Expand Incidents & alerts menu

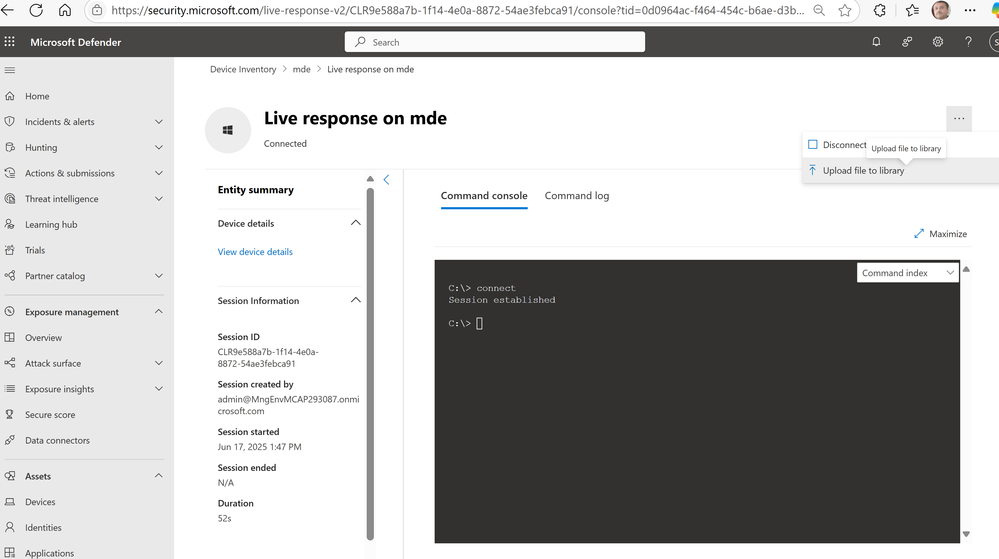click(159, 122)
